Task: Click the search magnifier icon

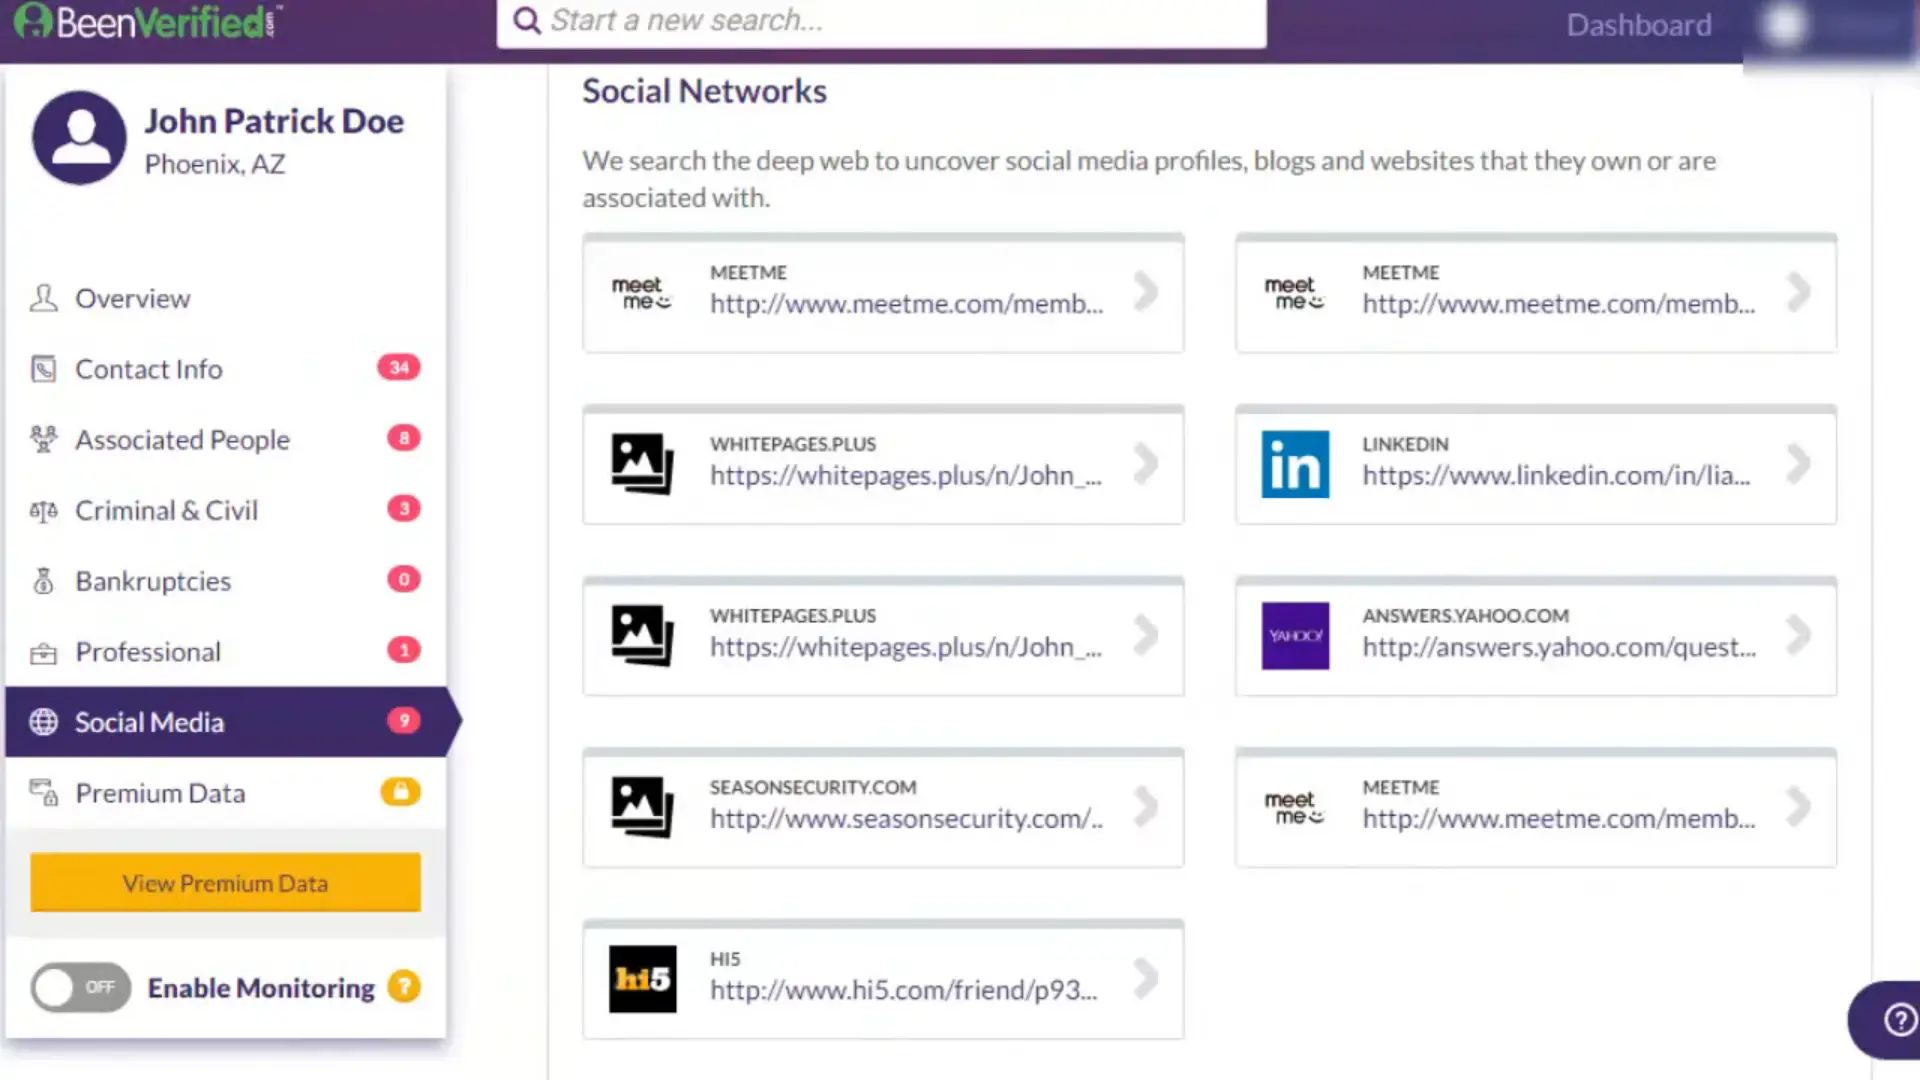Action: (x=527, y=20)
